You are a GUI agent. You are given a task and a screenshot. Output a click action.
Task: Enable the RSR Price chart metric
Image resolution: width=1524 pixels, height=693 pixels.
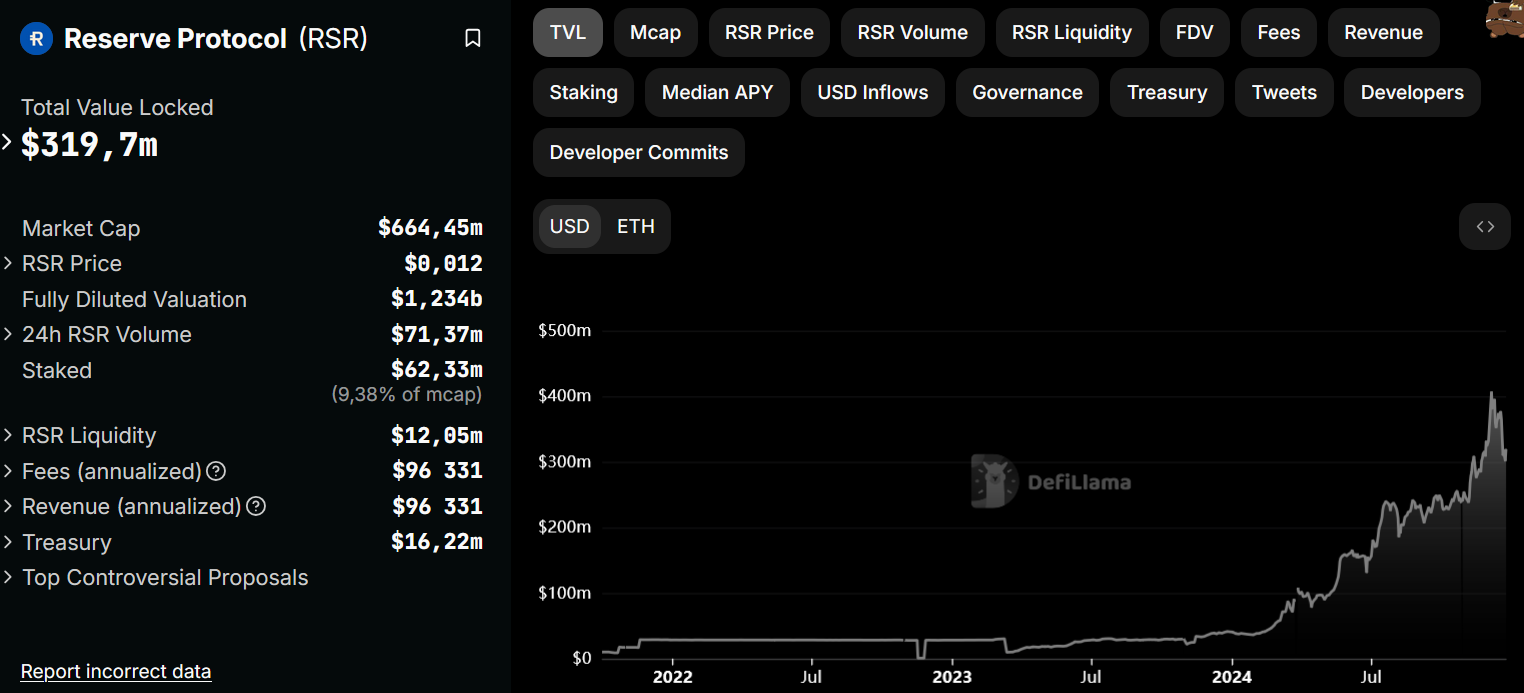(769, 33)
